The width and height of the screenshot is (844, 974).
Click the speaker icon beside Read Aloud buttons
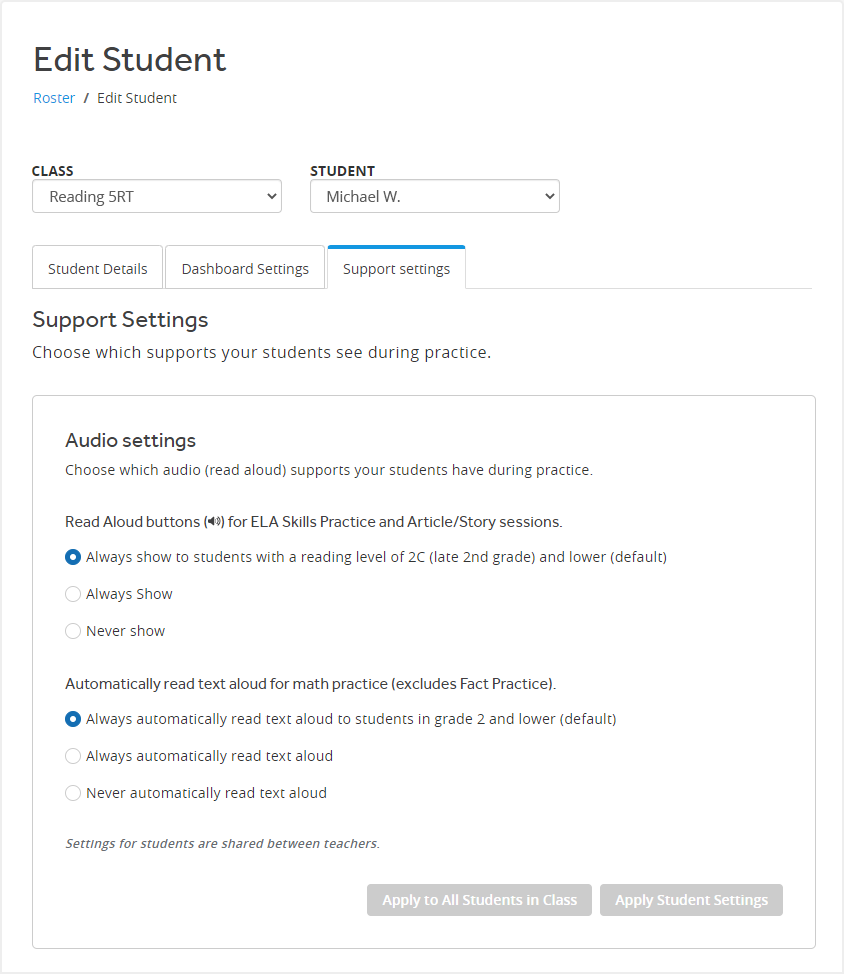[x=215, y=522]
